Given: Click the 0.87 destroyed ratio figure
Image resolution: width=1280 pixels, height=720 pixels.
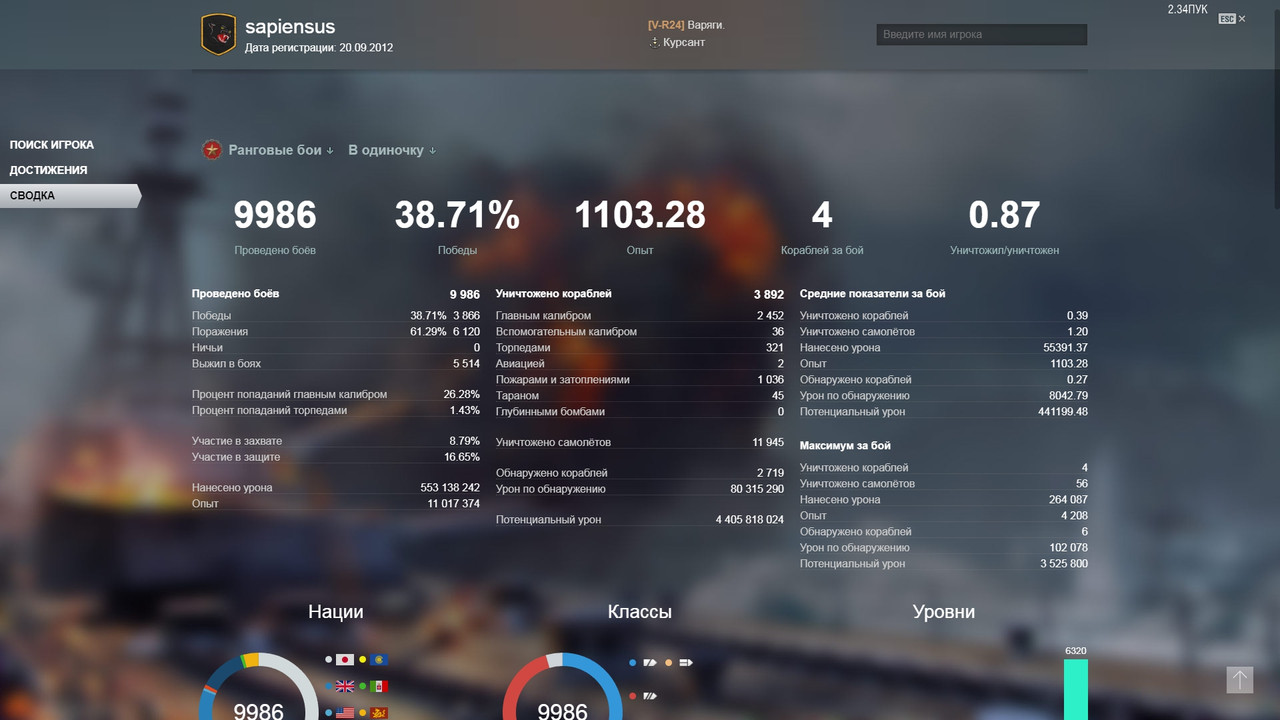Looking at the screenshot, I should click(x=1004, y=215).
